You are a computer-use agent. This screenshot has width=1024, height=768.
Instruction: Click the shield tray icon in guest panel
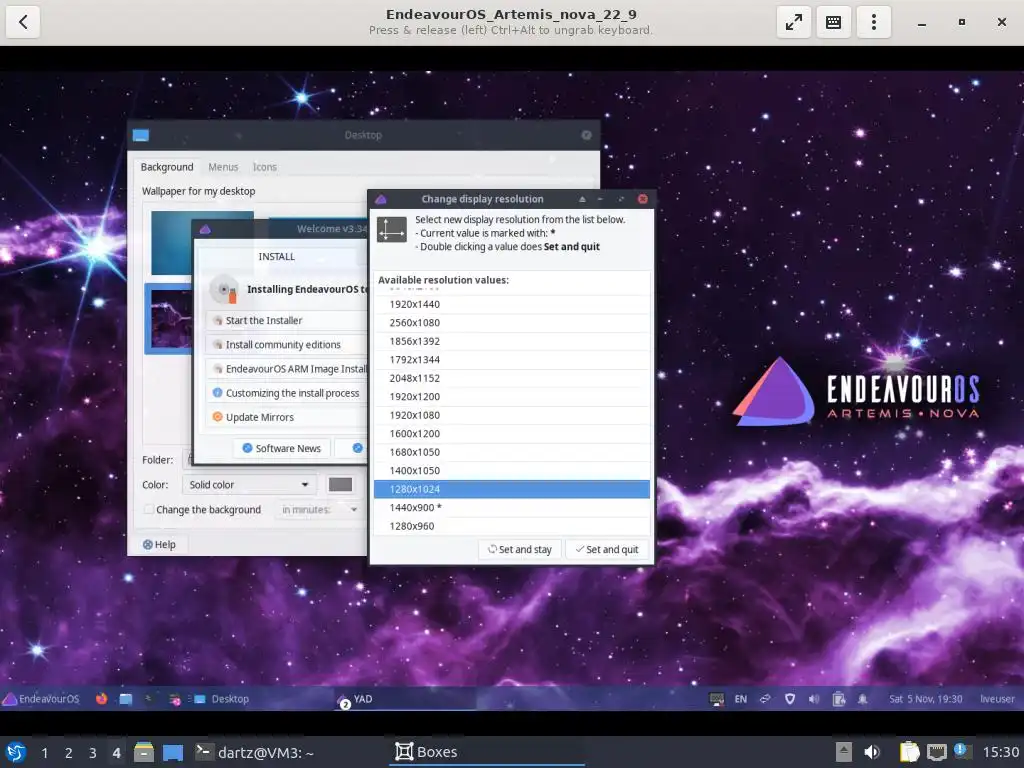[790, 699]
